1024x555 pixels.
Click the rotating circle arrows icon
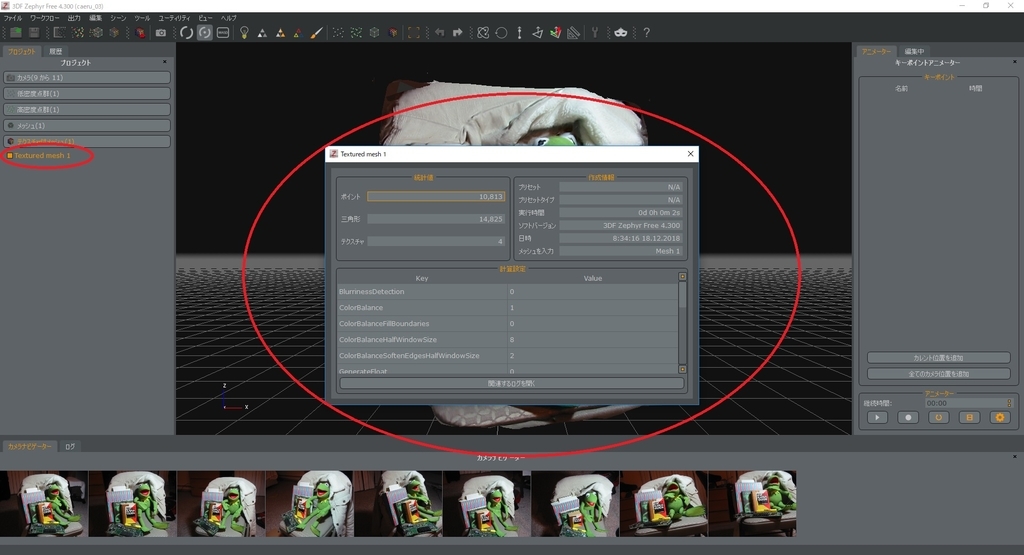(501, 33)
